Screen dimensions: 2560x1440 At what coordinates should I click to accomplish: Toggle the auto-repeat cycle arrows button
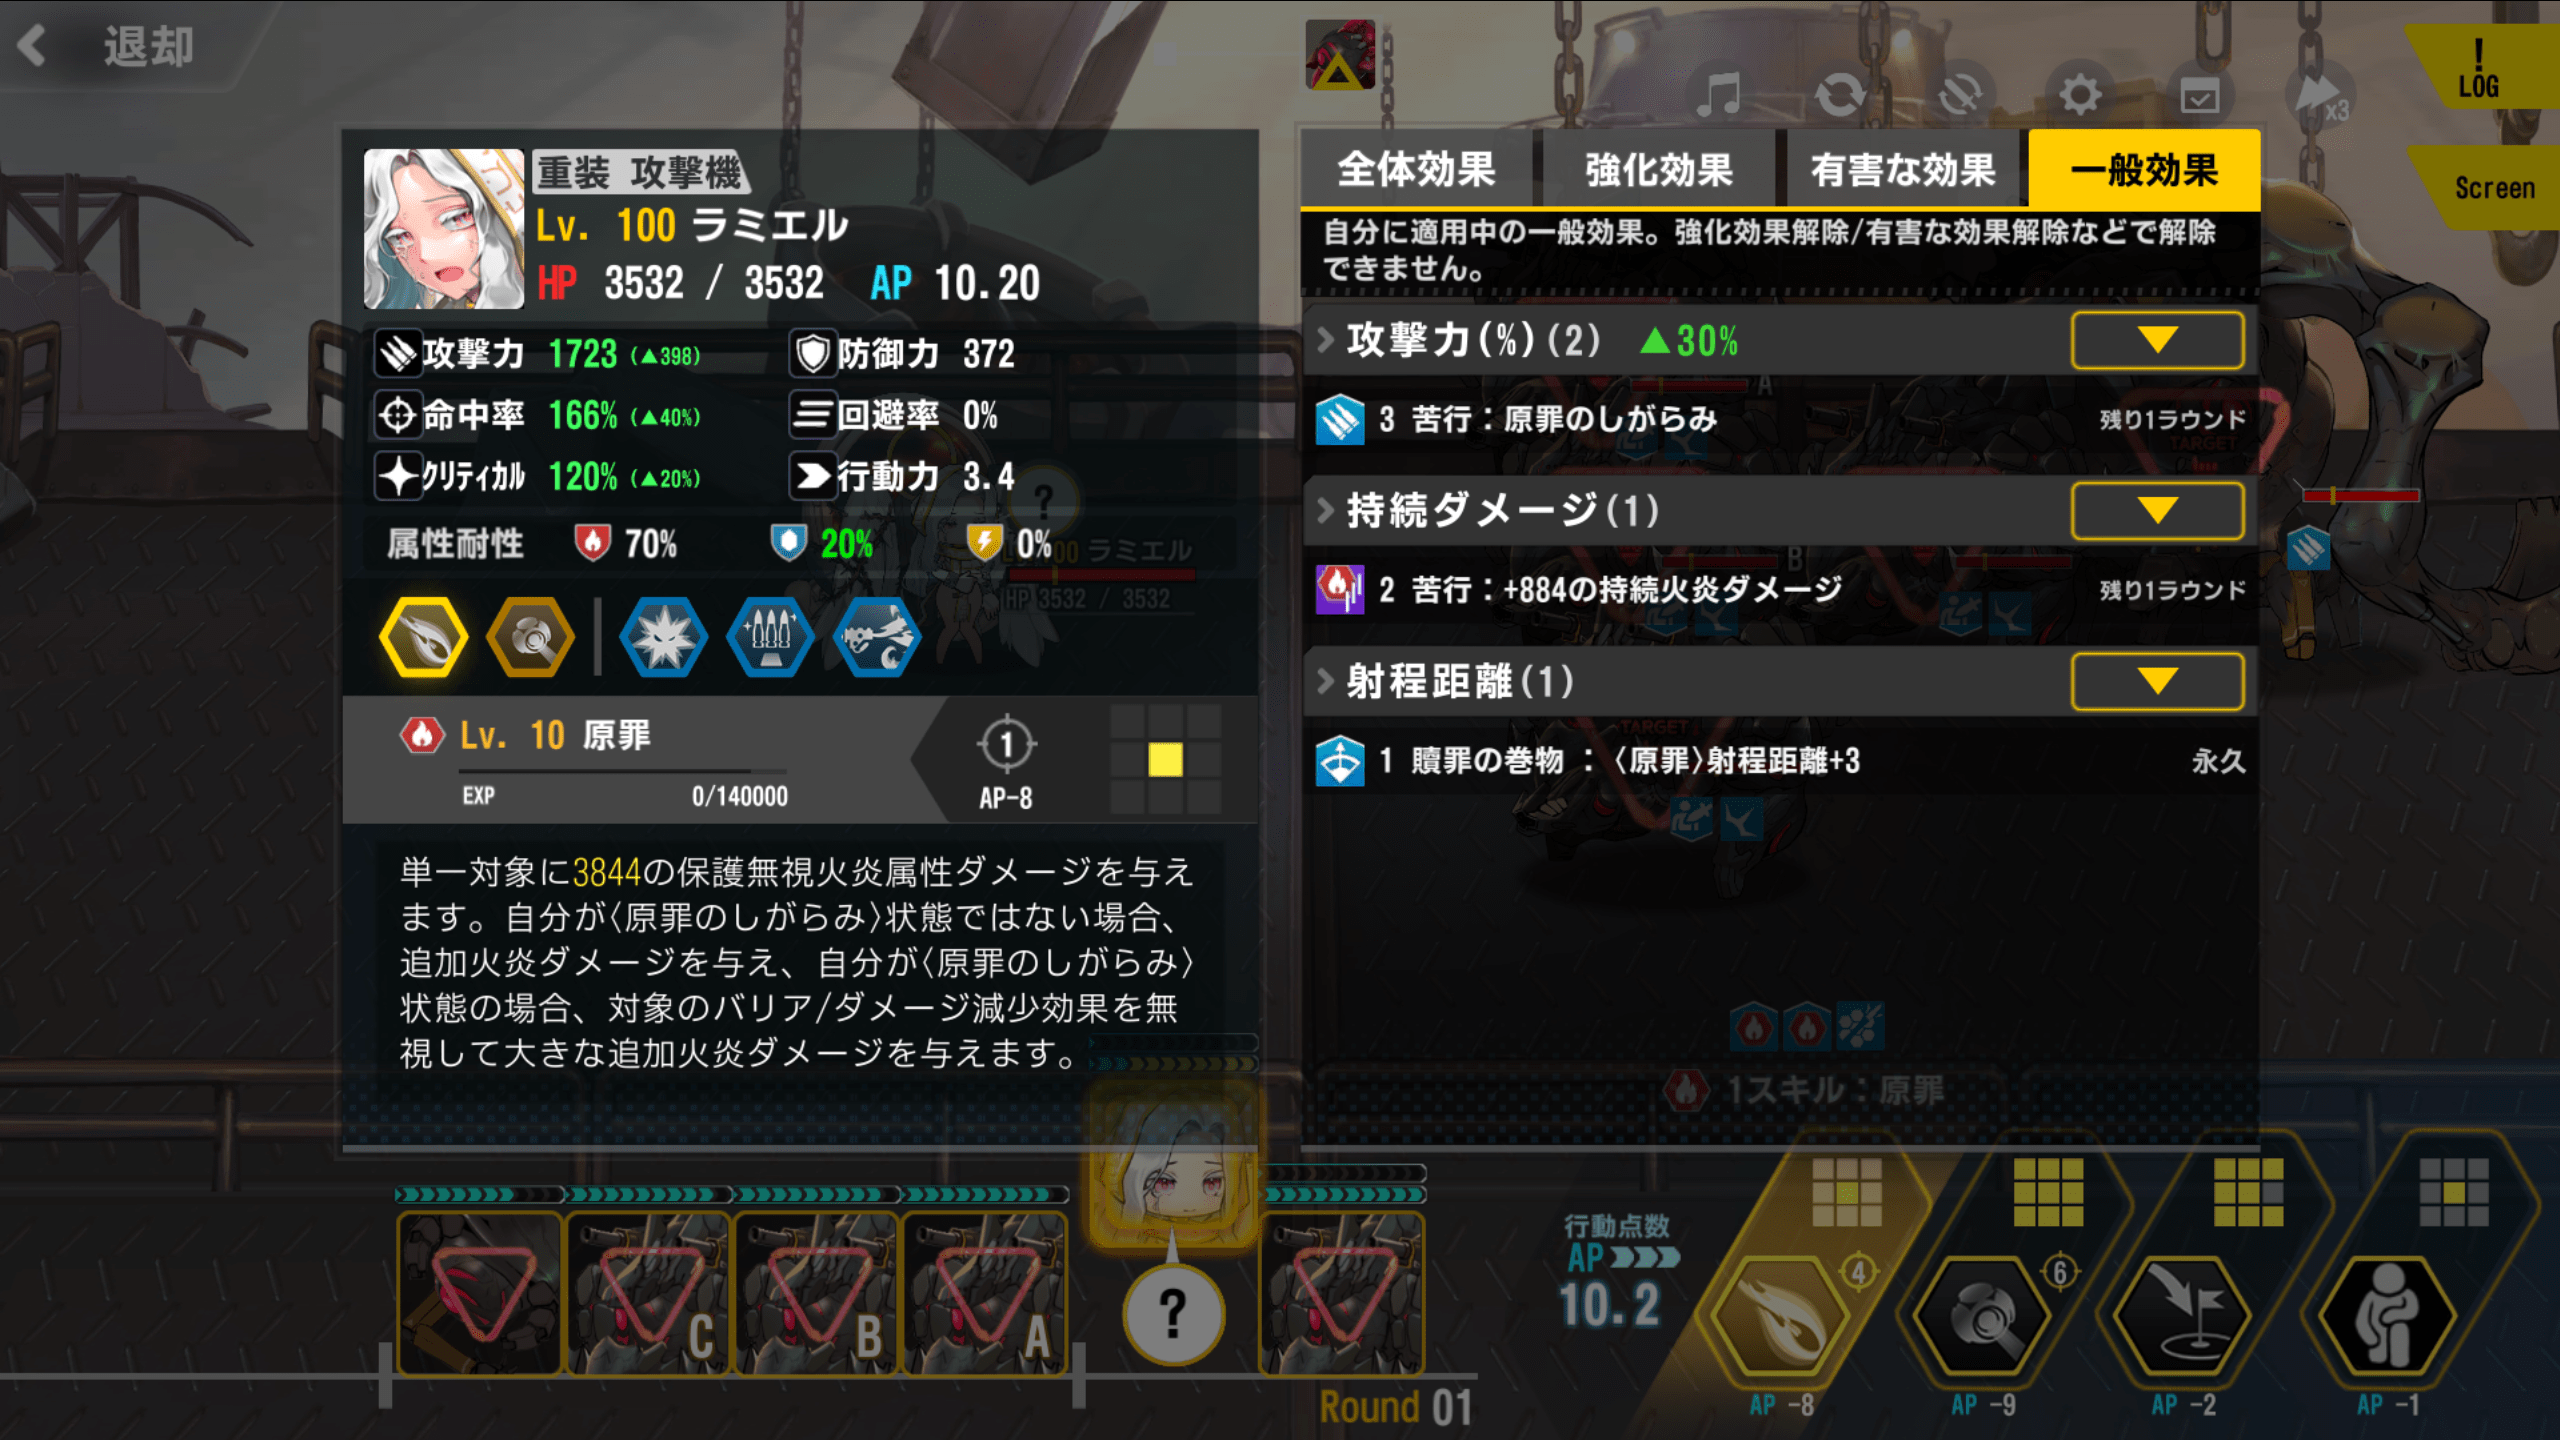click(1840, 95)
